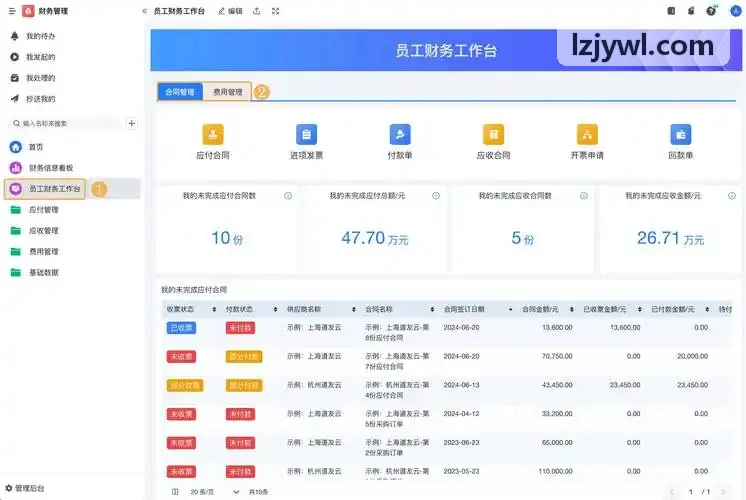Click the share/export icon in top bar
This screenshot has width=746, height=500.
[x=256, y=11]
